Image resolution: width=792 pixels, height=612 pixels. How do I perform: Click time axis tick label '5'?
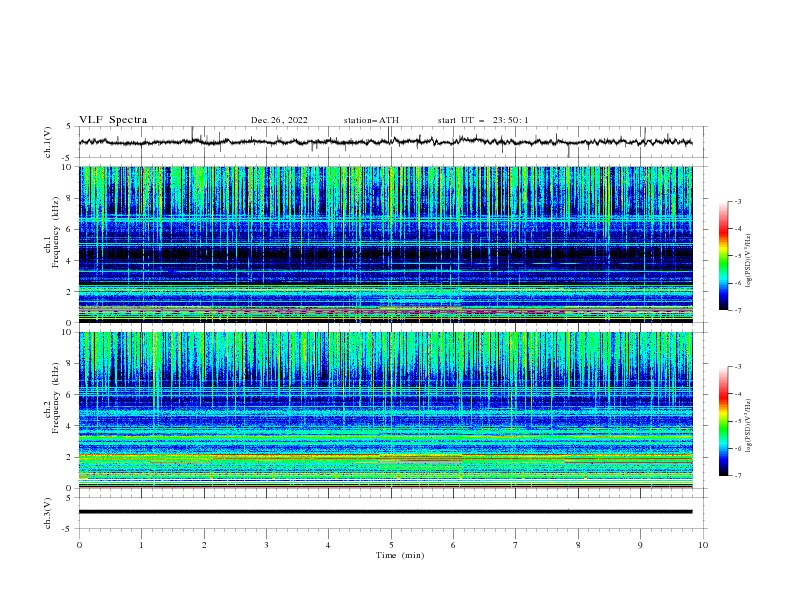(x=391, y=545)
